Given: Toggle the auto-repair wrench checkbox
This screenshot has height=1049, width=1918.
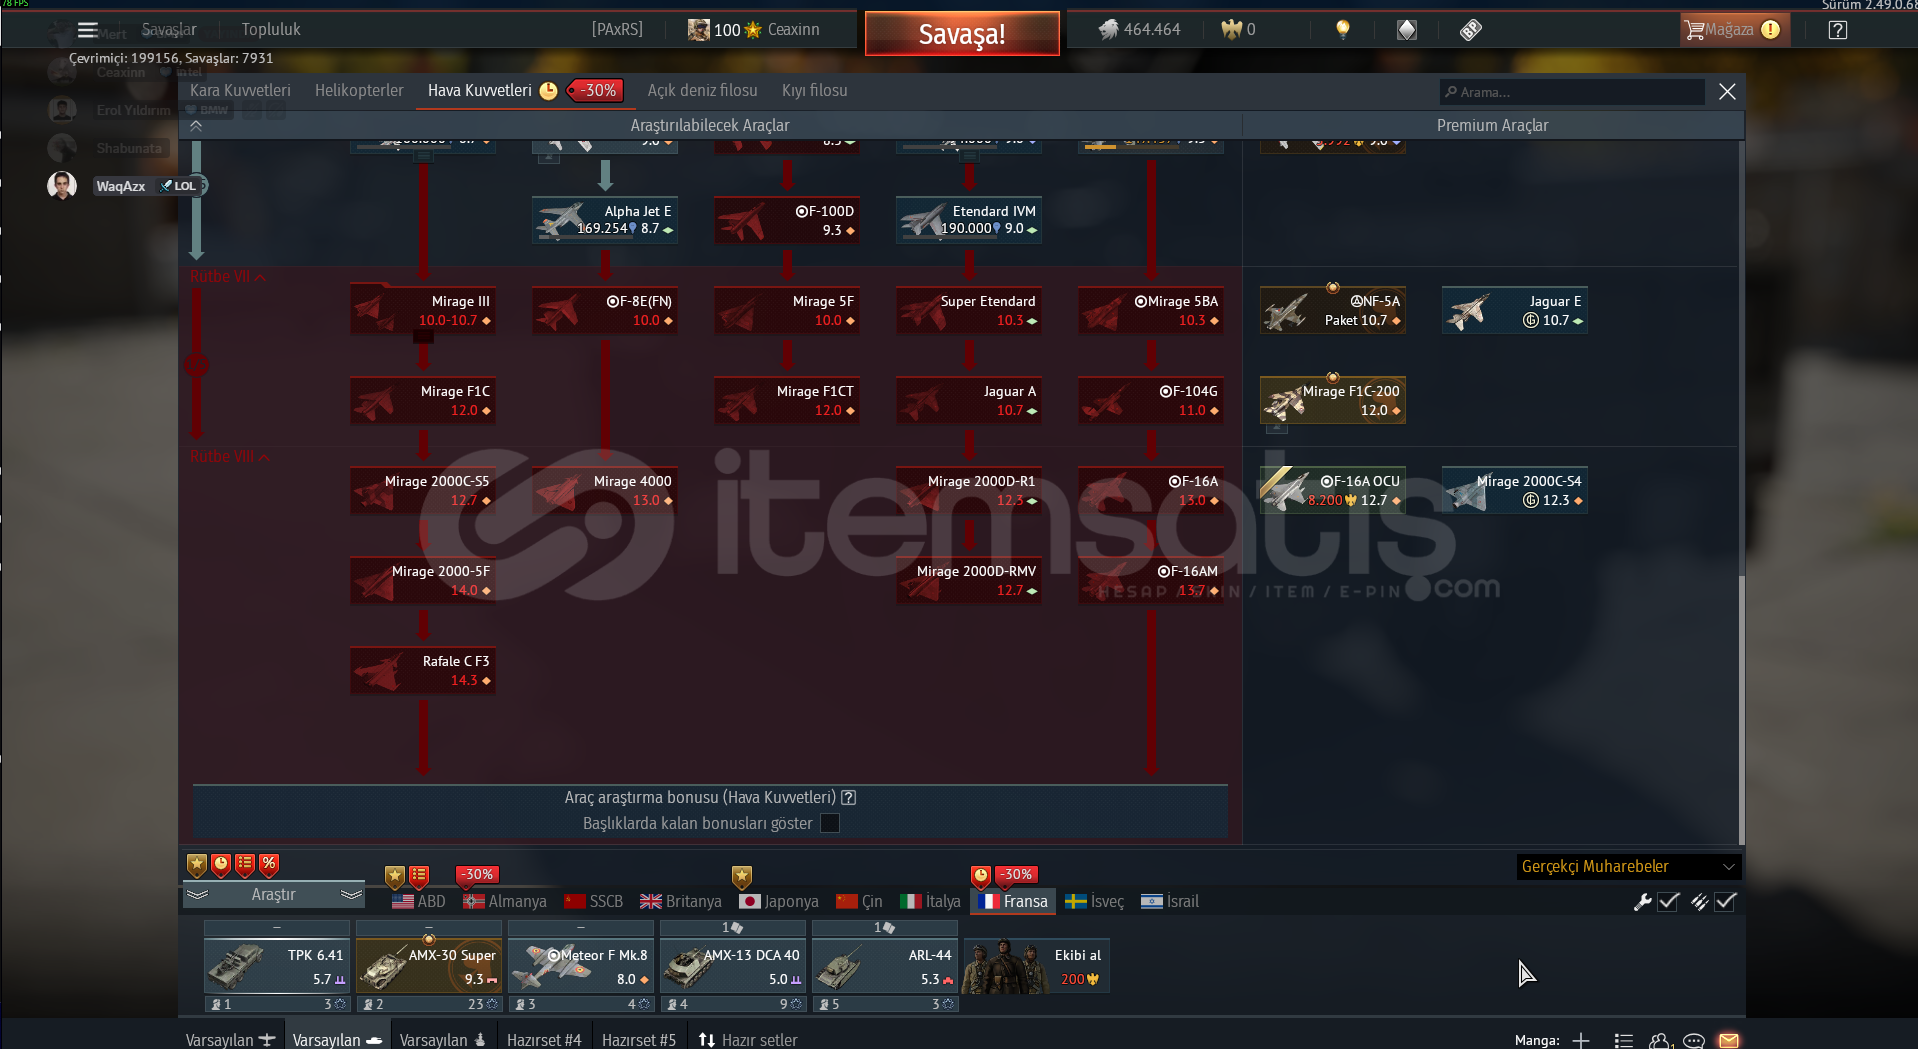Looking at the screenshot, I should coord(1668,901).
